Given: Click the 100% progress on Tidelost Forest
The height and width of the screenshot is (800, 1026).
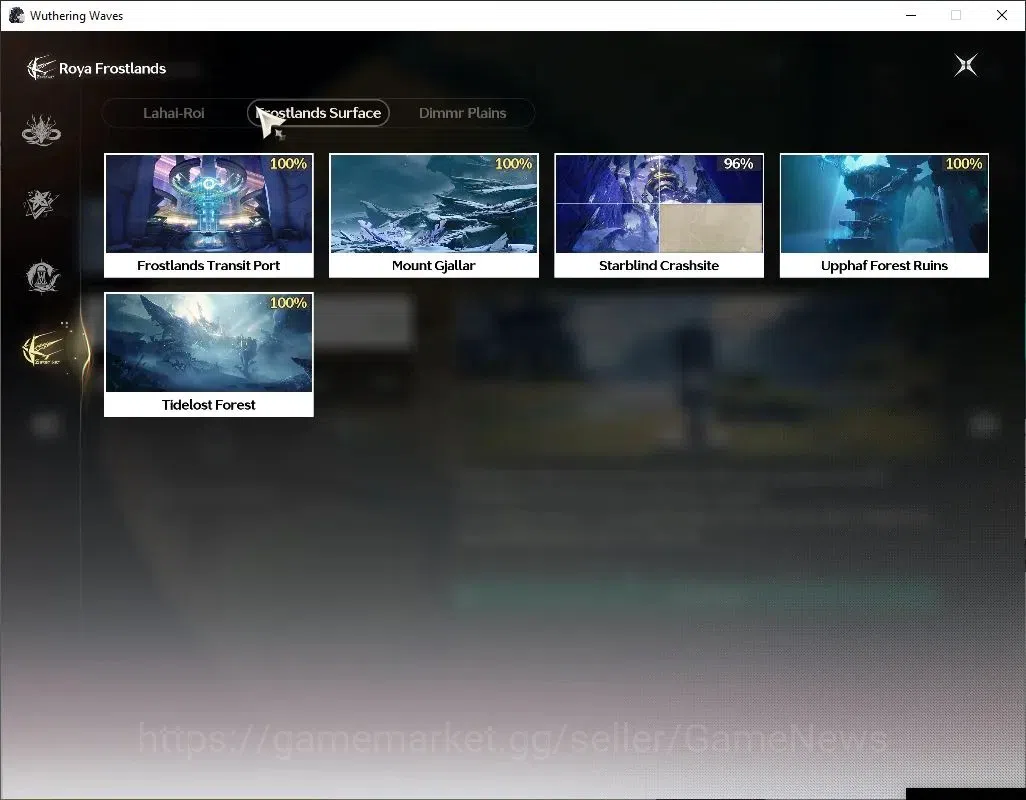Looking at the screenshot, I should pos(289,303).
